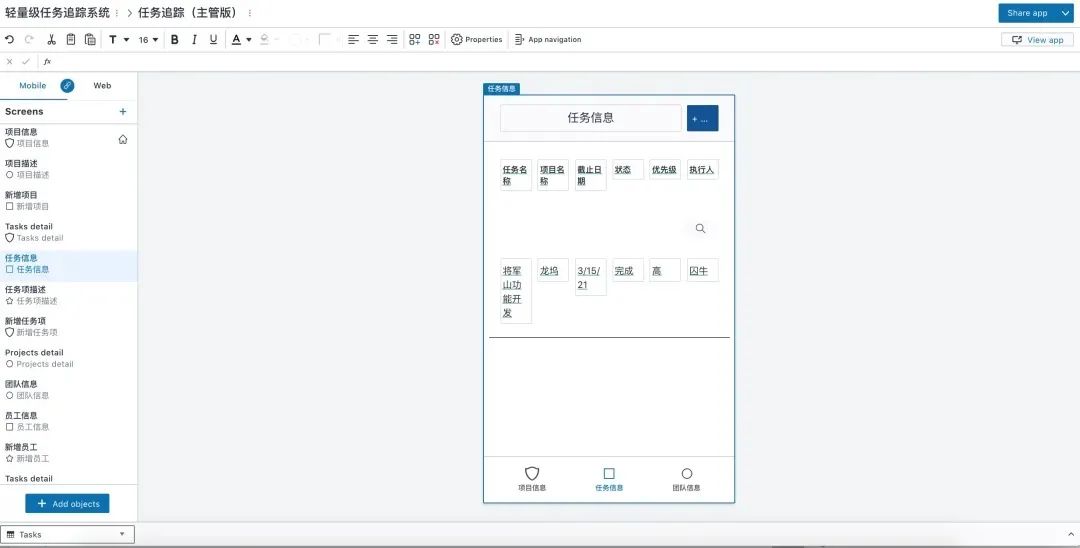The width and height of the screenshot is (1080, 548).
Task: Click the 任务信息 screen label tag above canvas
Action: (x=501, y=89)
